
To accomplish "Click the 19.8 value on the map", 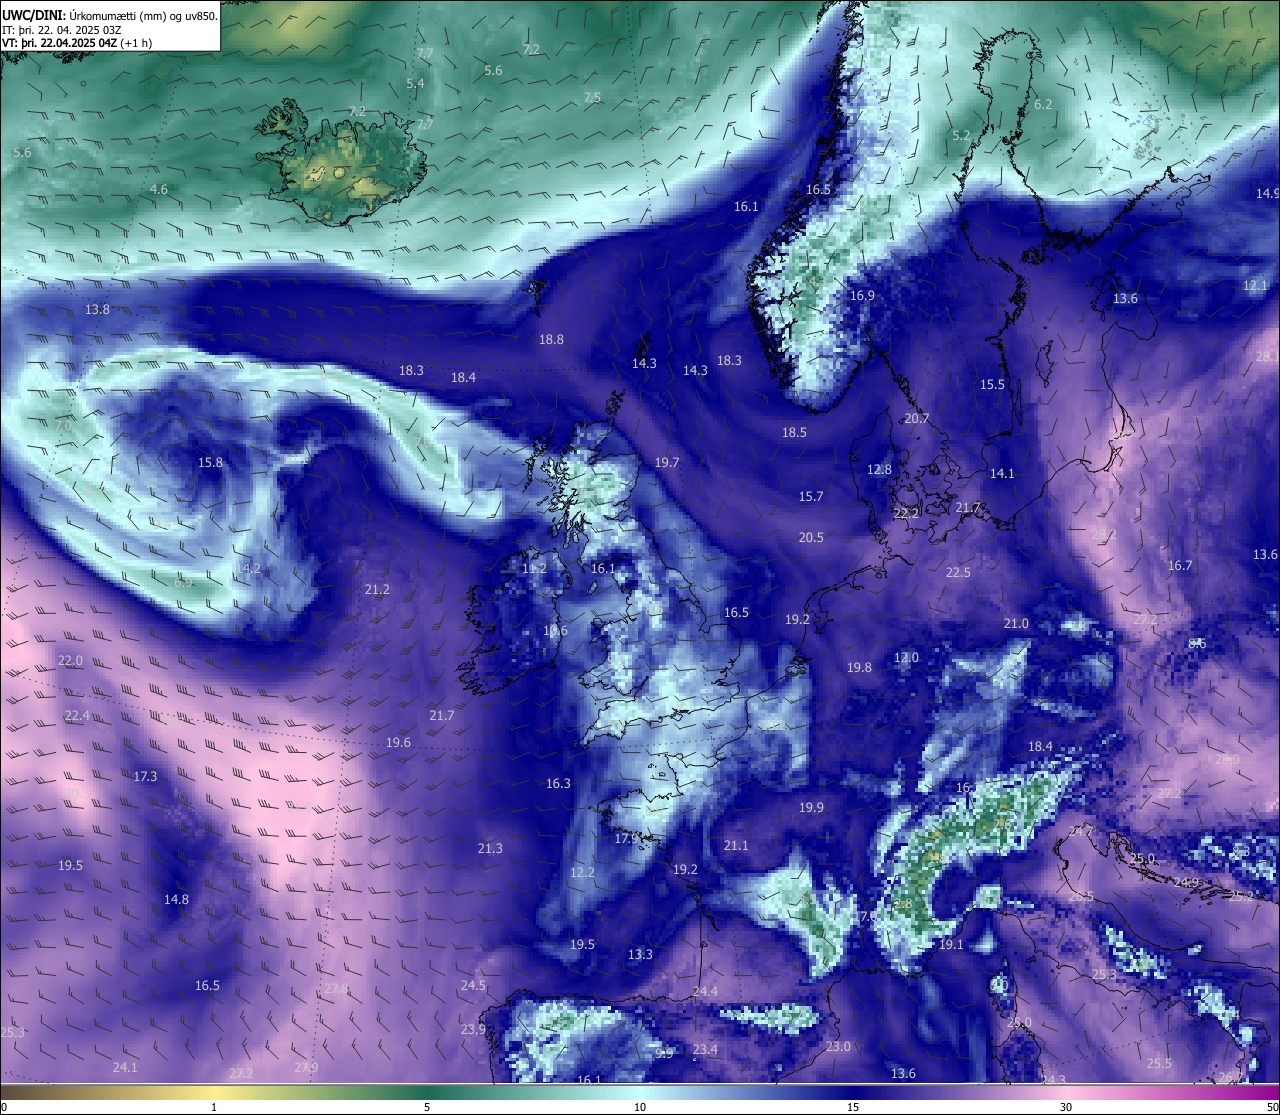I will coord(859,668).
